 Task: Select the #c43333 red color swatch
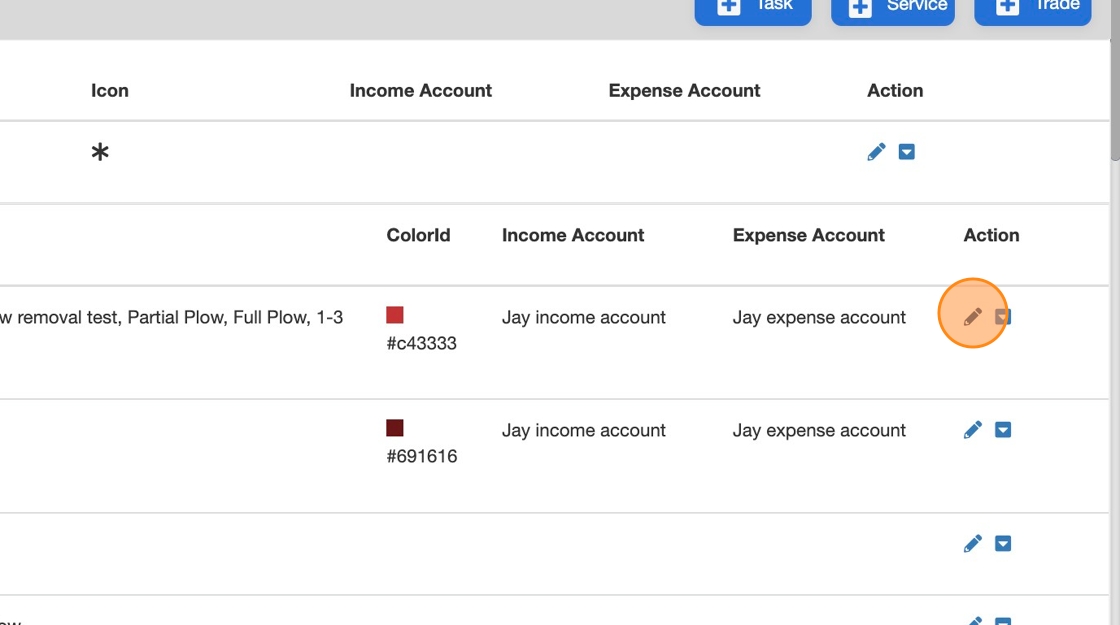pos(395,315)
